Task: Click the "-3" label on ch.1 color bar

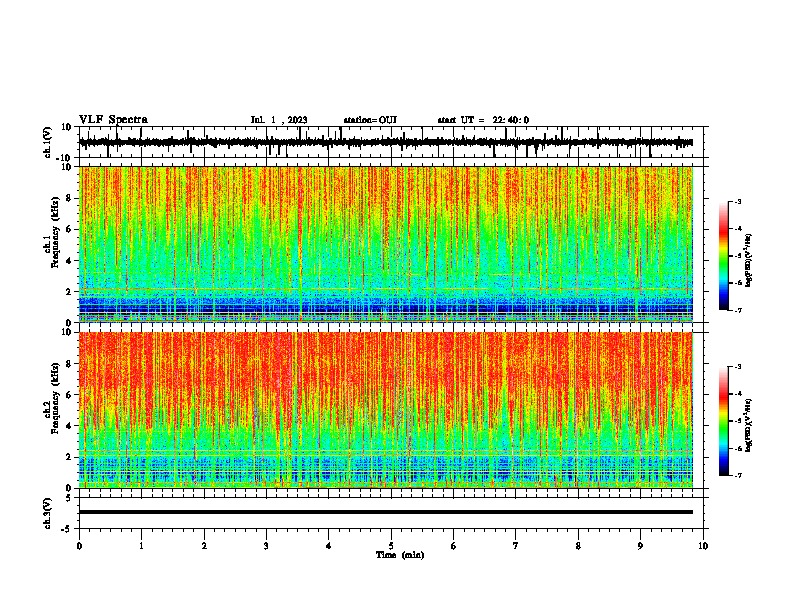Action: 738,201
